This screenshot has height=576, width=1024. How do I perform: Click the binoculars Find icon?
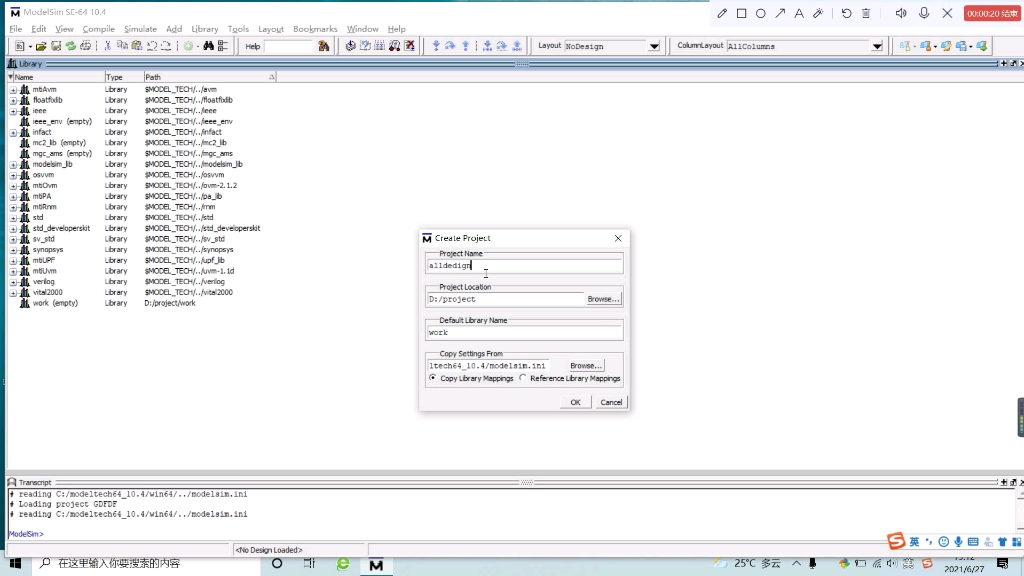tap(208, 46)
